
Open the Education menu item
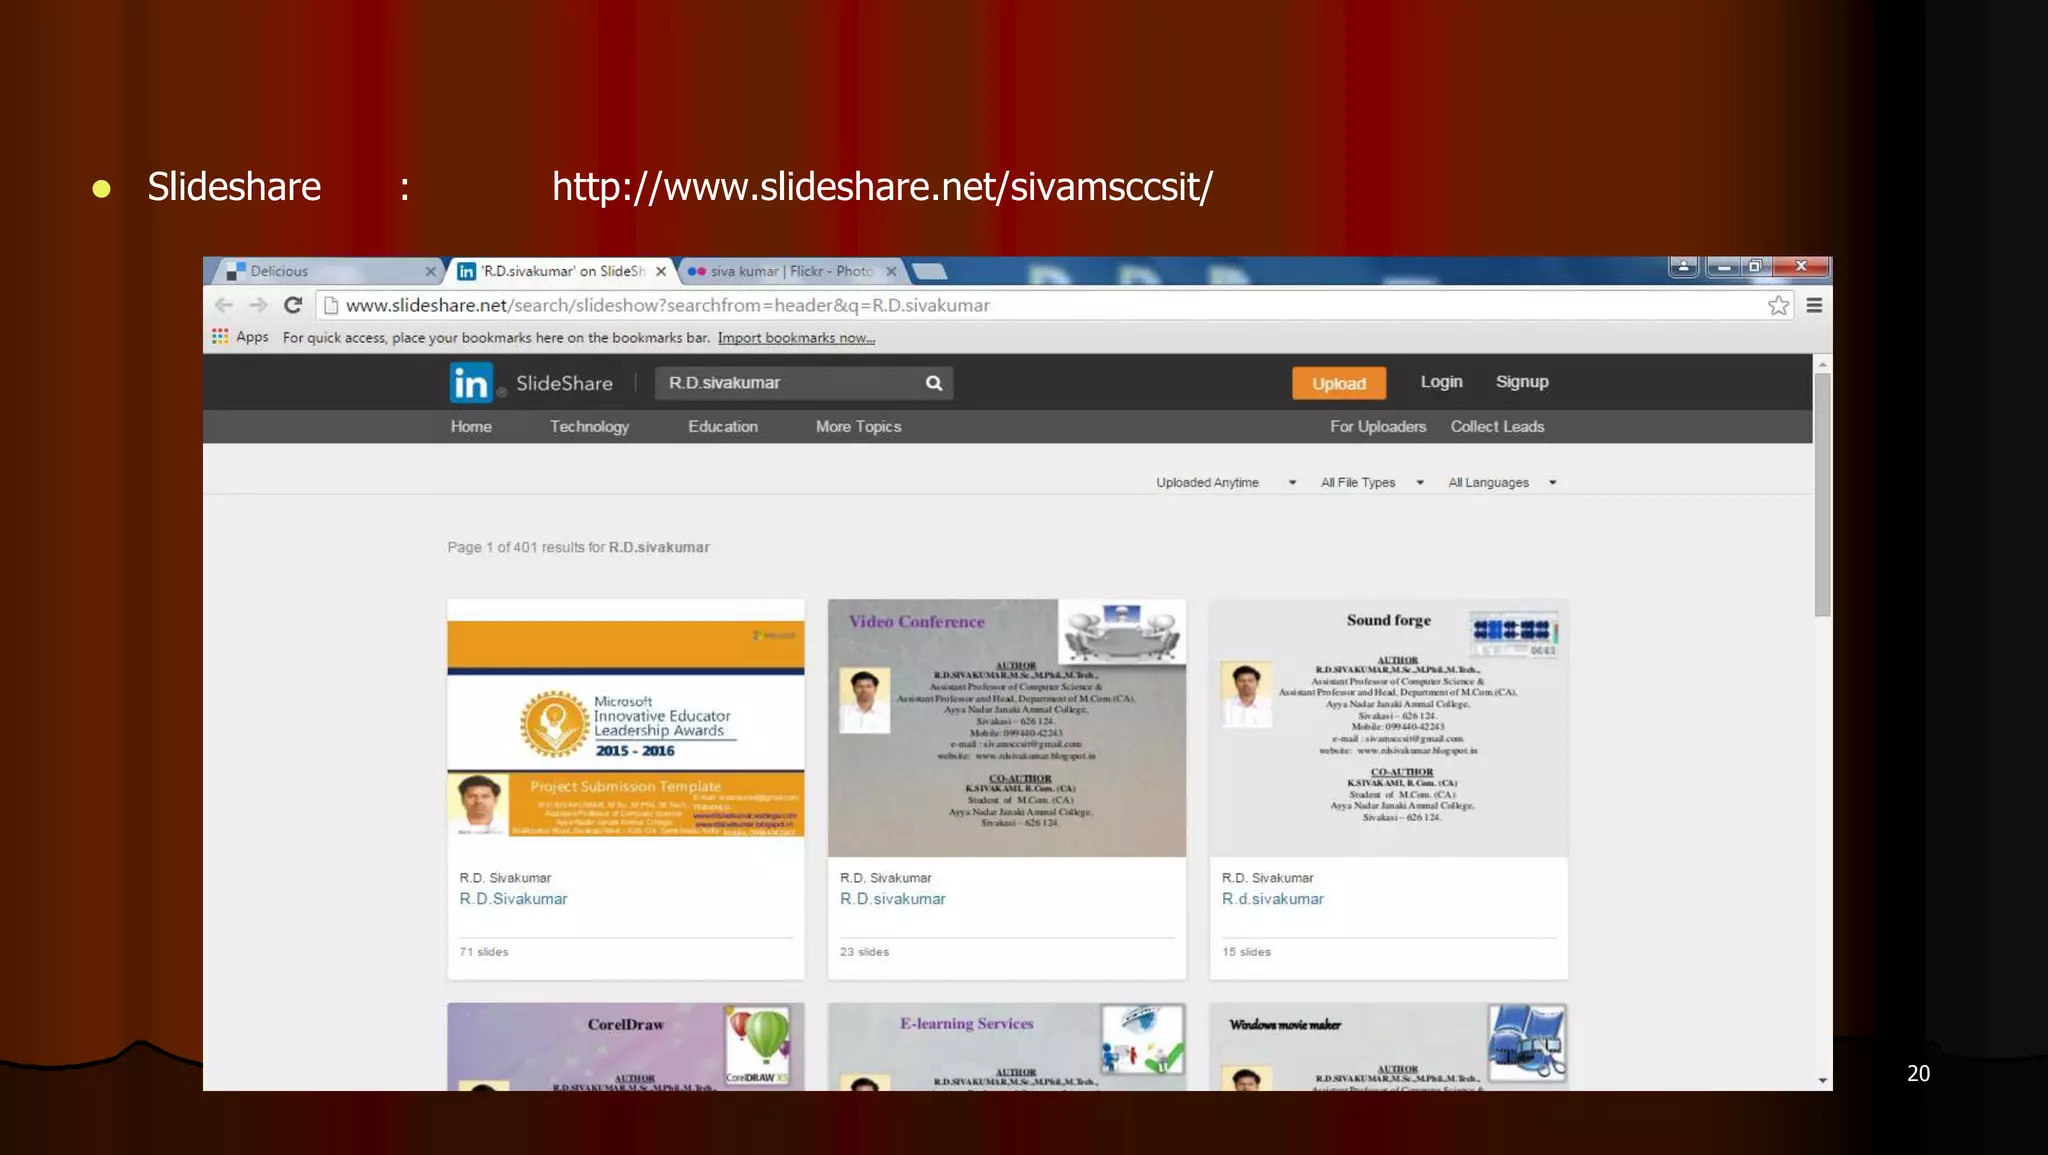coord(722,426)
